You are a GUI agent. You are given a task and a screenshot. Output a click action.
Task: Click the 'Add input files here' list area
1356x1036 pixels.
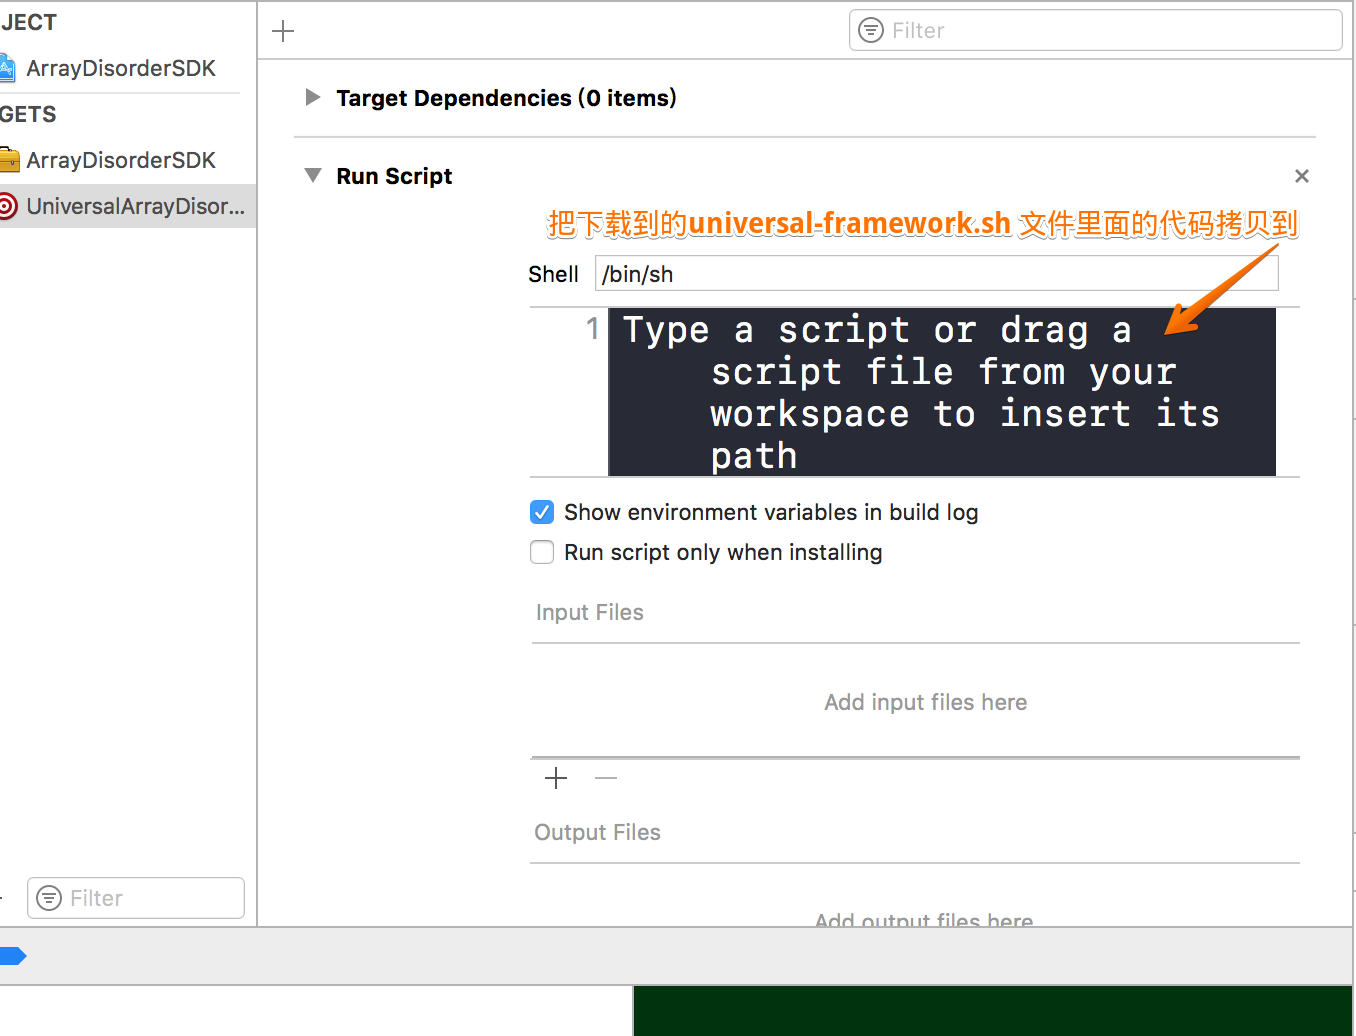pos(925,702)
